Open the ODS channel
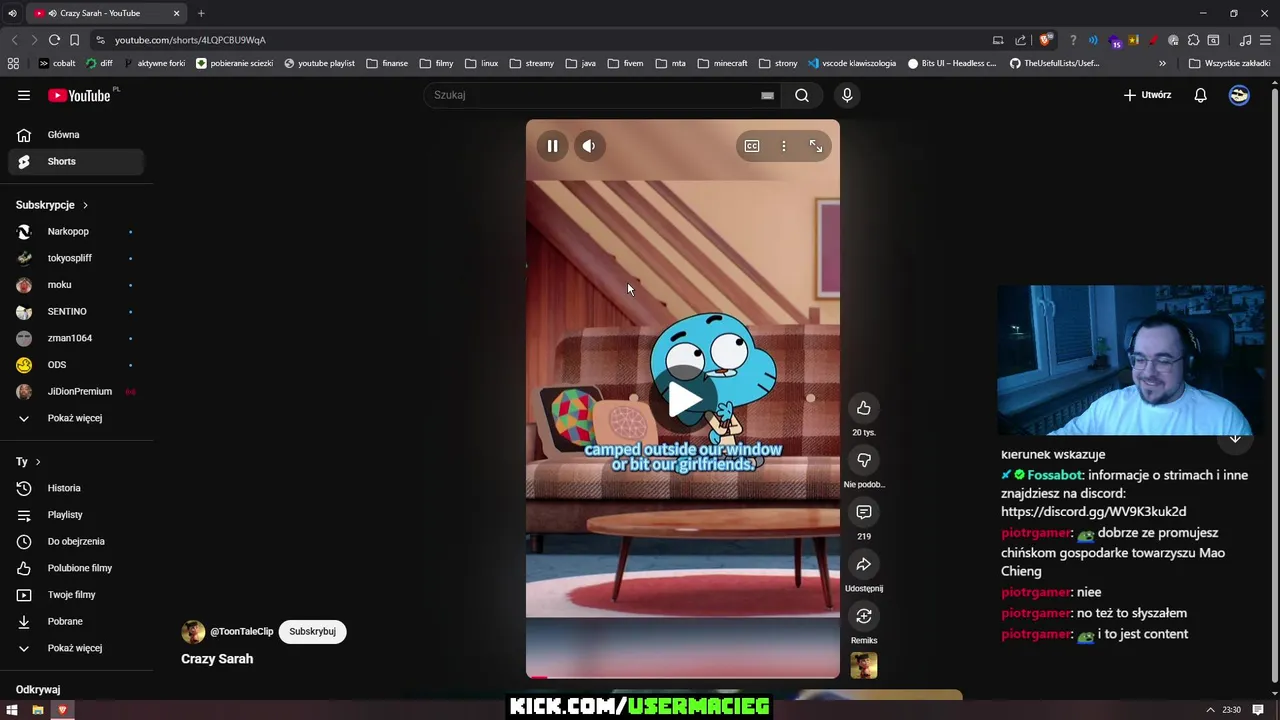 (76, 365)
